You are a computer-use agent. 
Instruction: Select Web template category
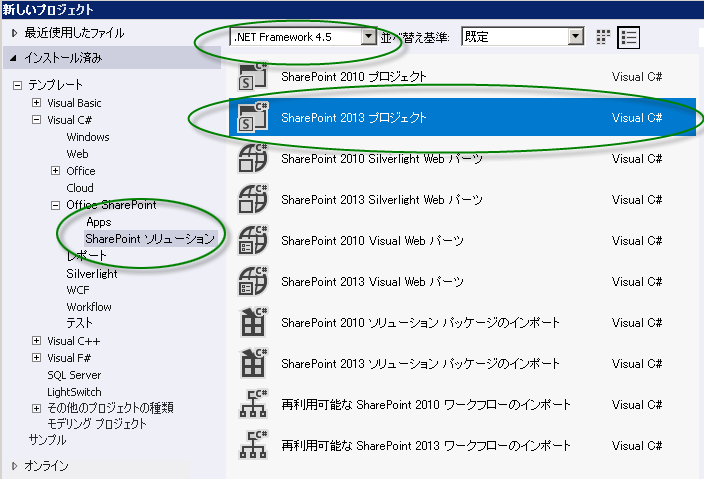coord(77,154)
